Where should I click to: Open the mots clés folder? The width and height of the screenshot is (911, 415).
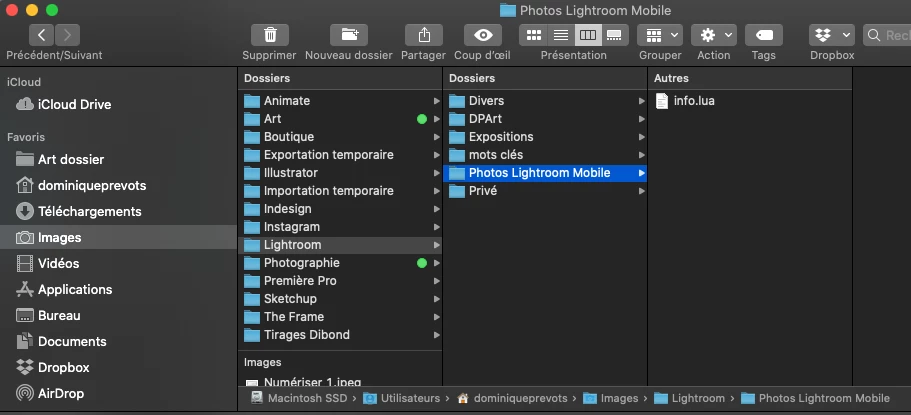tap(545, 155)
